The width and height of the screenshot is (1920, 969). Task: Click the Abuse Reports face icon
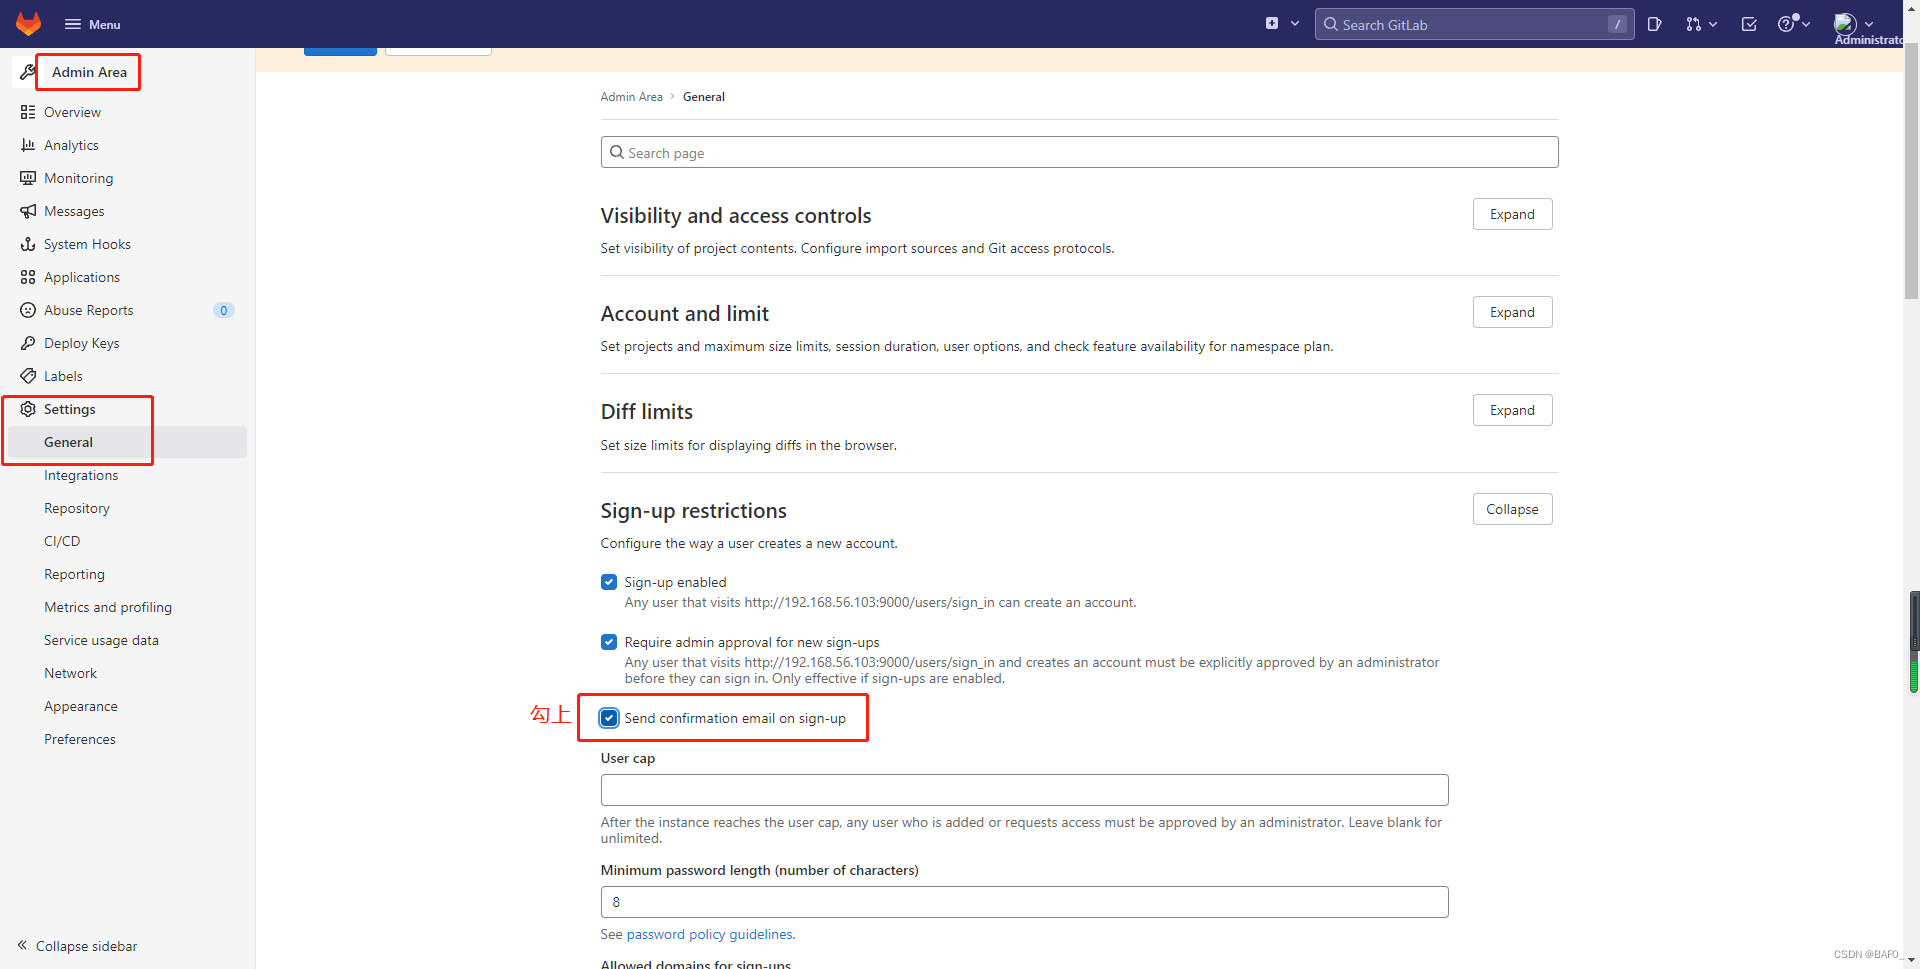pos(28,310)
